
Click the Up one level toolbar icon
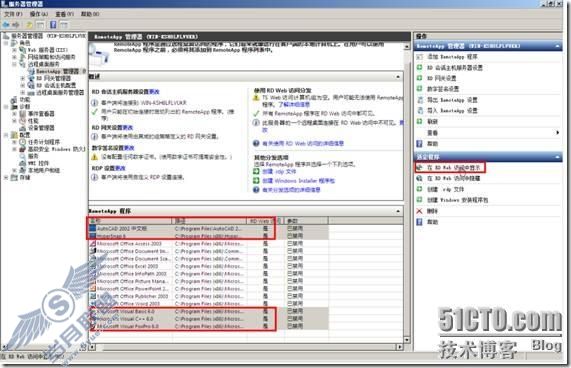[29, 25]
